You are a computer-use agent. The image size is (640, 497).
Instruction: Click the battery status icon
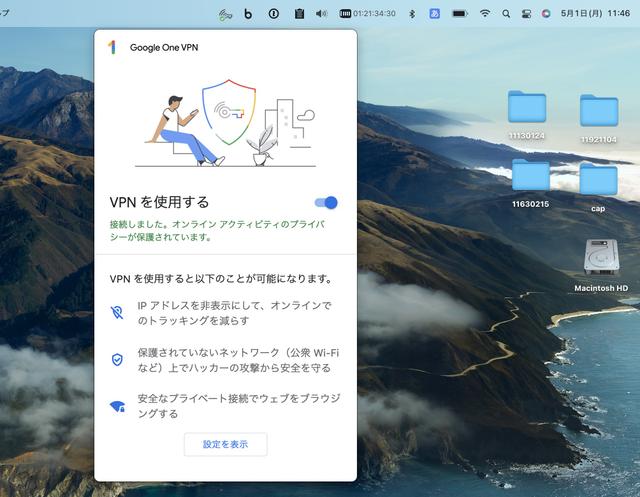(460, 14)
